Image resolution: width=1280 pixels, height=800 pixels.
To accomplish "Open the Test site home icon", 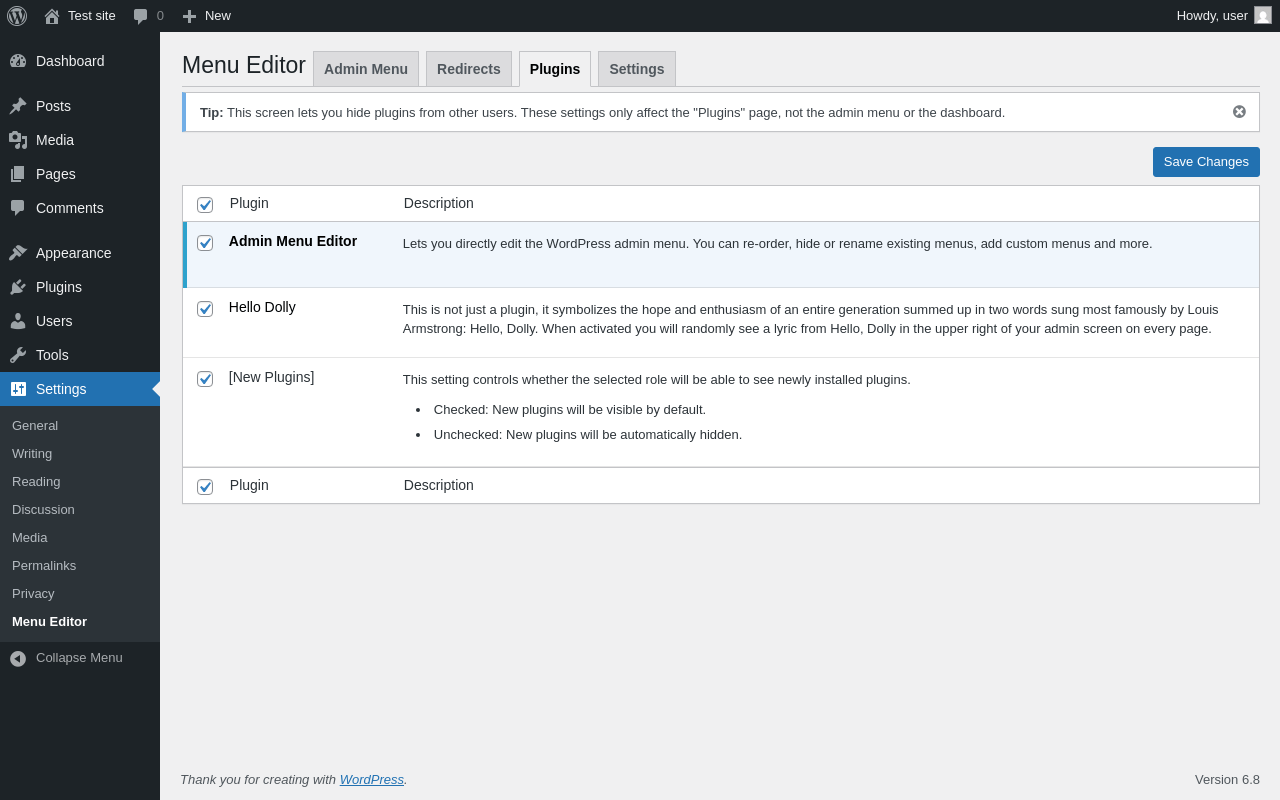I will point(52,16).
